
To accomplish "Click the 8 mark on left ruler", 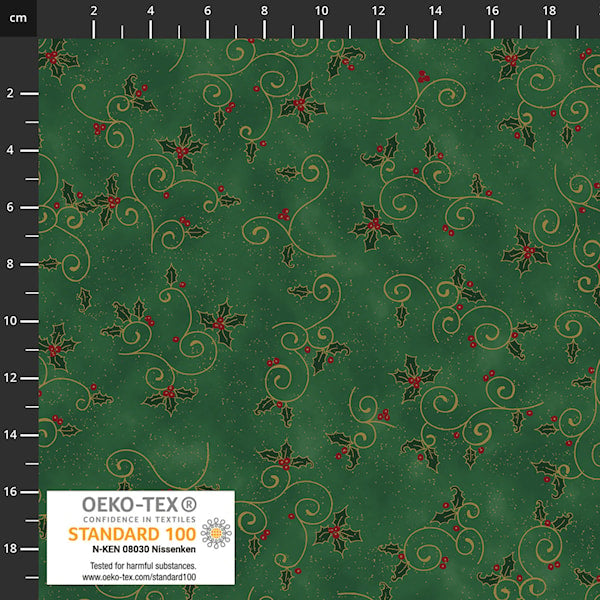I will pyautogui.click(x=10, y=264).
